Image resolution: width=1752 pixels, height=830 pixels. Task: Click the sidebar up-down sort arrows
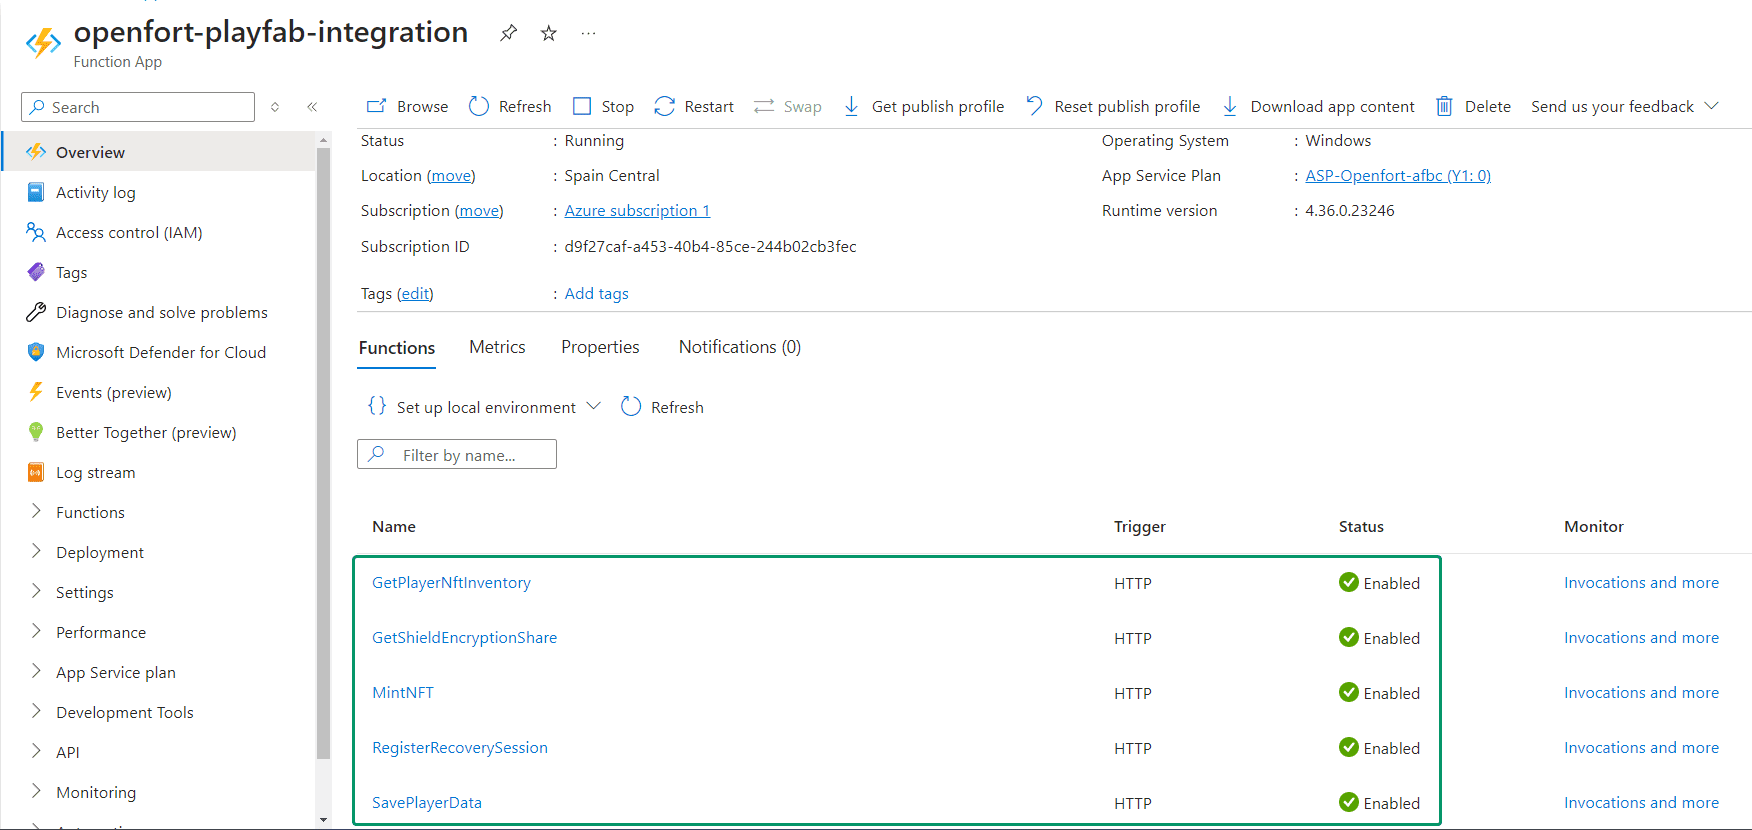[275, 107]
